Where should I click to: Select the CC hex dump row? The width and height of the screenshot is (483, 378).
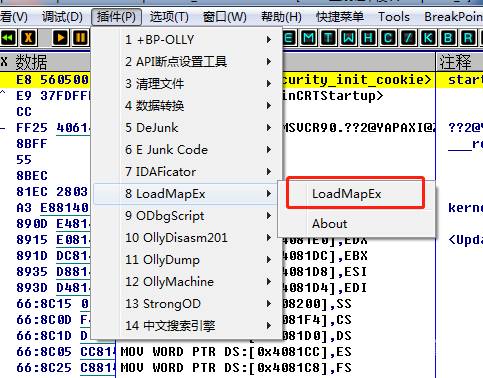24,112
